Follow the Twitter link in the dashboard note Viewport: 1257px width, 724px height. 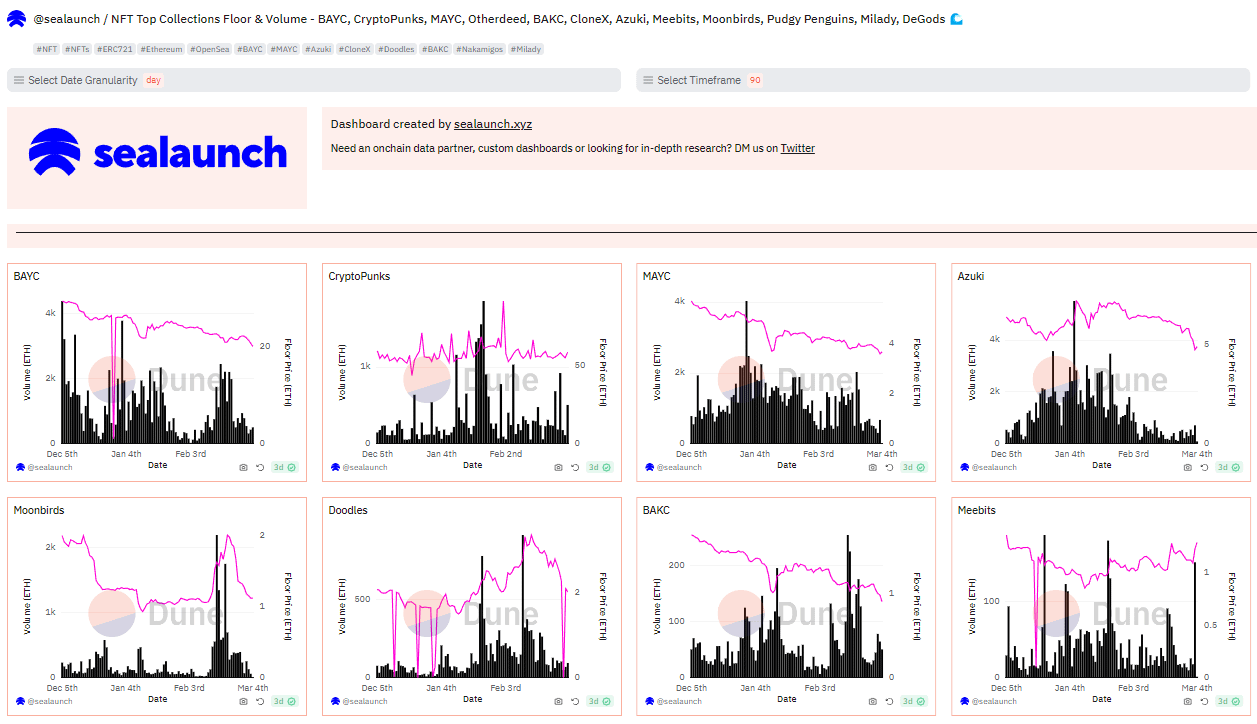(x=797, y=149)
